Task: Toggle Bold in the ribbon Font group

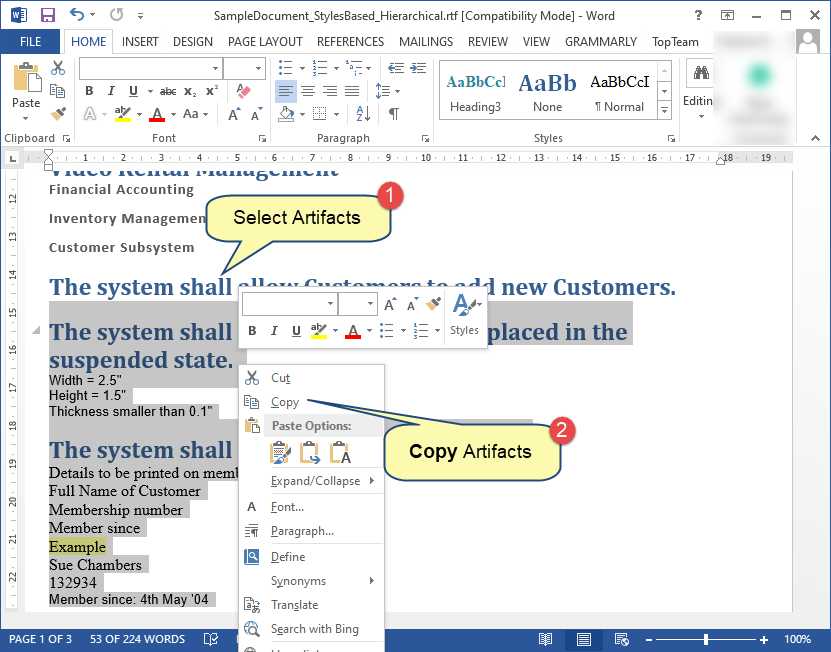Action: [x=89, y=91]
